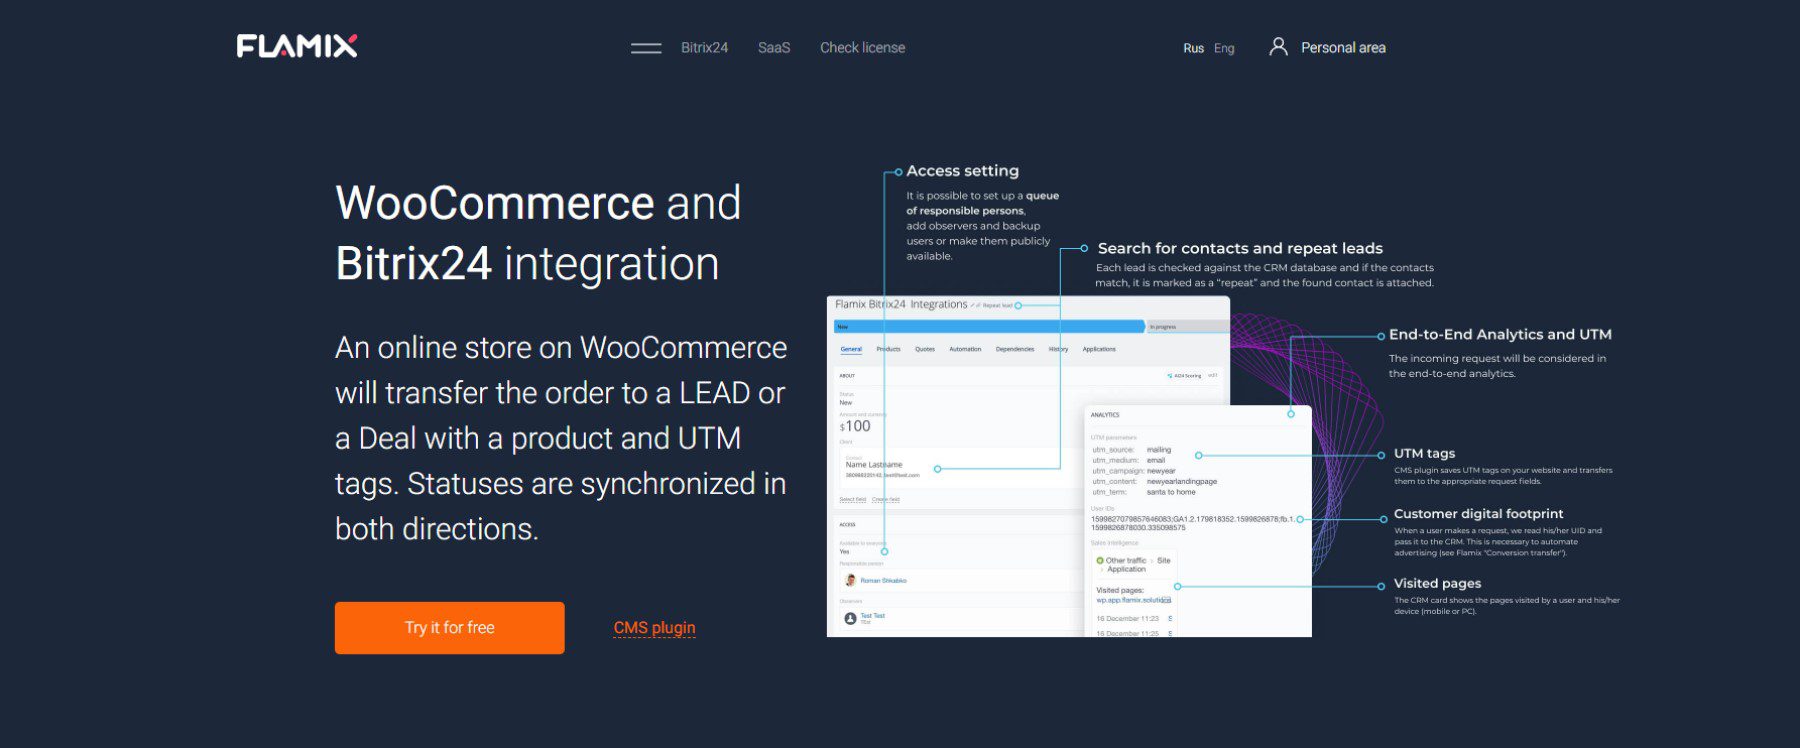Screen dimensions: 1800x748
Task: Click the Personal area user icon
Action: [x=1278, y=47]
